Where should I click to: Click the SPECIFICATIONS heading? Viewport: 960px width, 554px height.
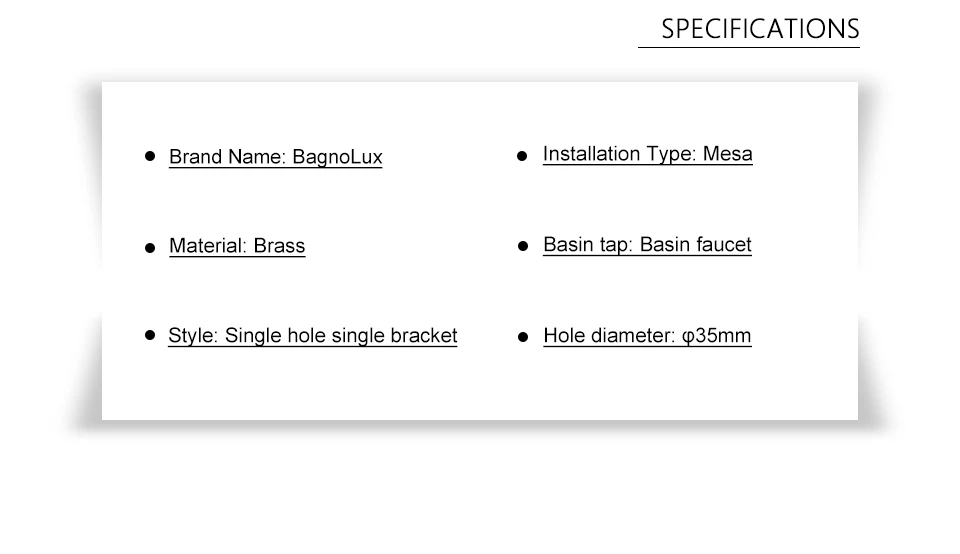click(x=760, y=29)
